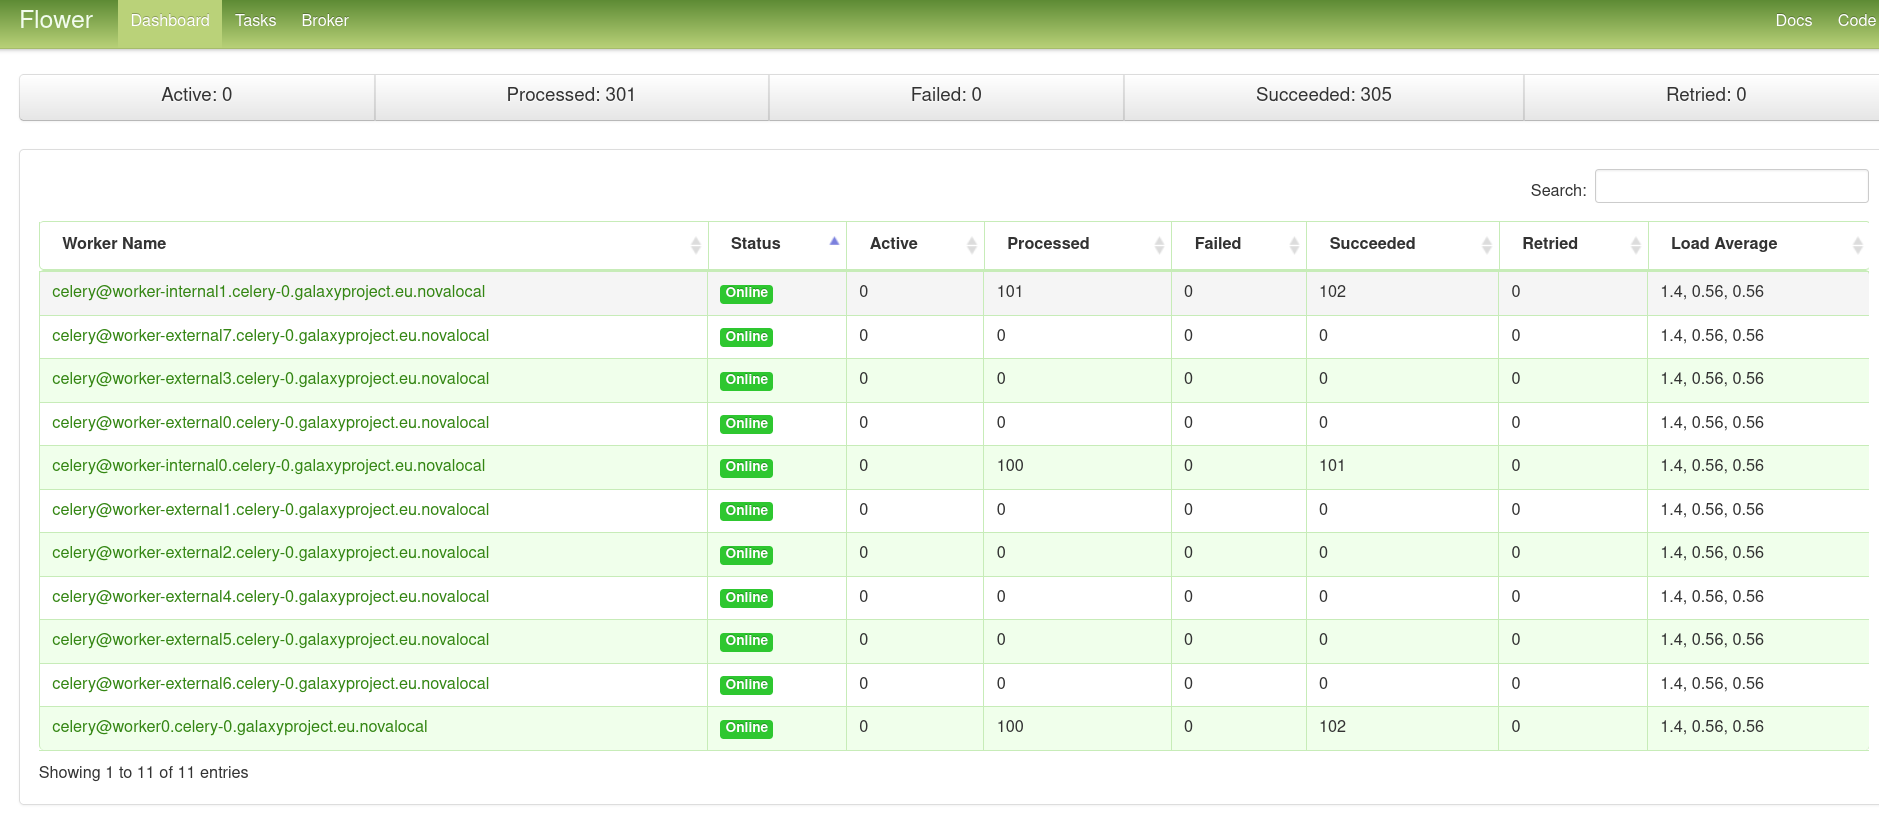Click 'Showing 1 to 11 of 11 entries' text

point(143,773)
